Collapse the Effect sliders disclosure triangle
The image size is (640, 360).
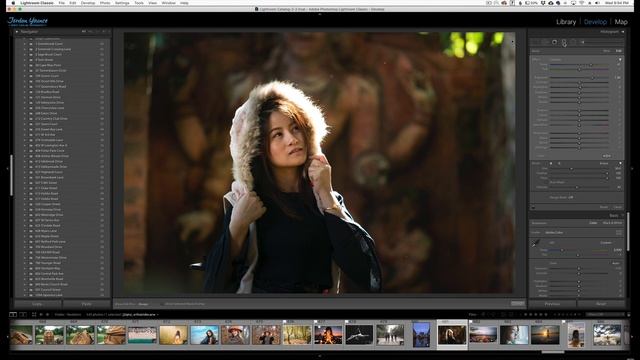coord(620,60)
